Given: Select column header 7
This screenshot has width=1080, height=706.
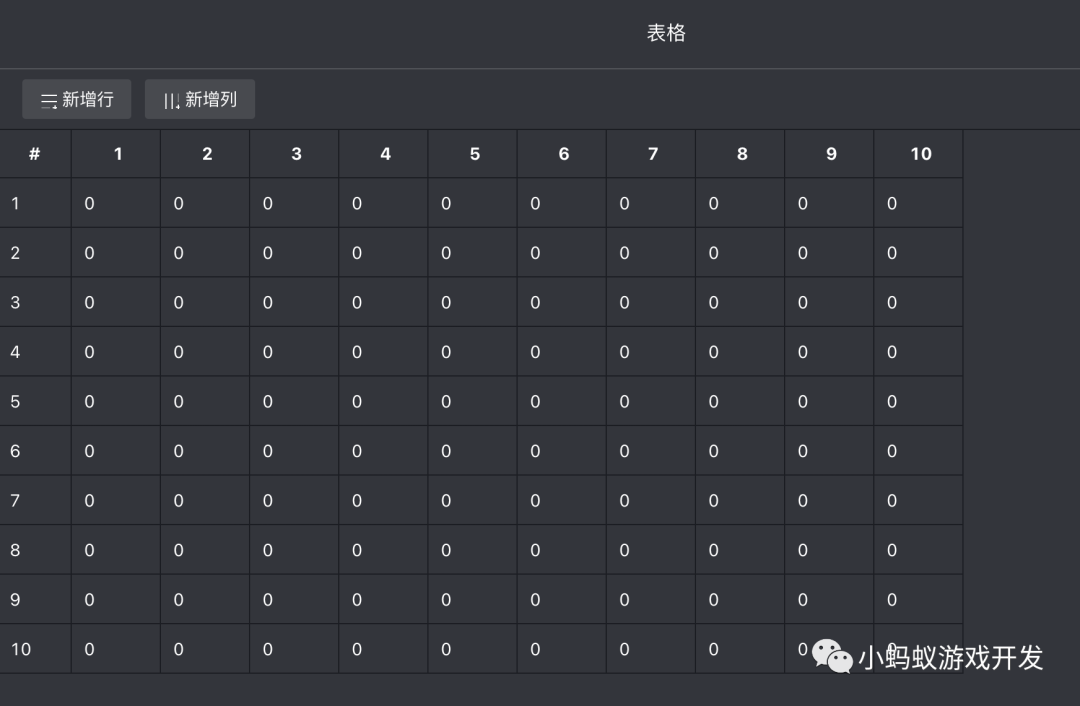Looking at the screenshot, I should tap(651, 154).
